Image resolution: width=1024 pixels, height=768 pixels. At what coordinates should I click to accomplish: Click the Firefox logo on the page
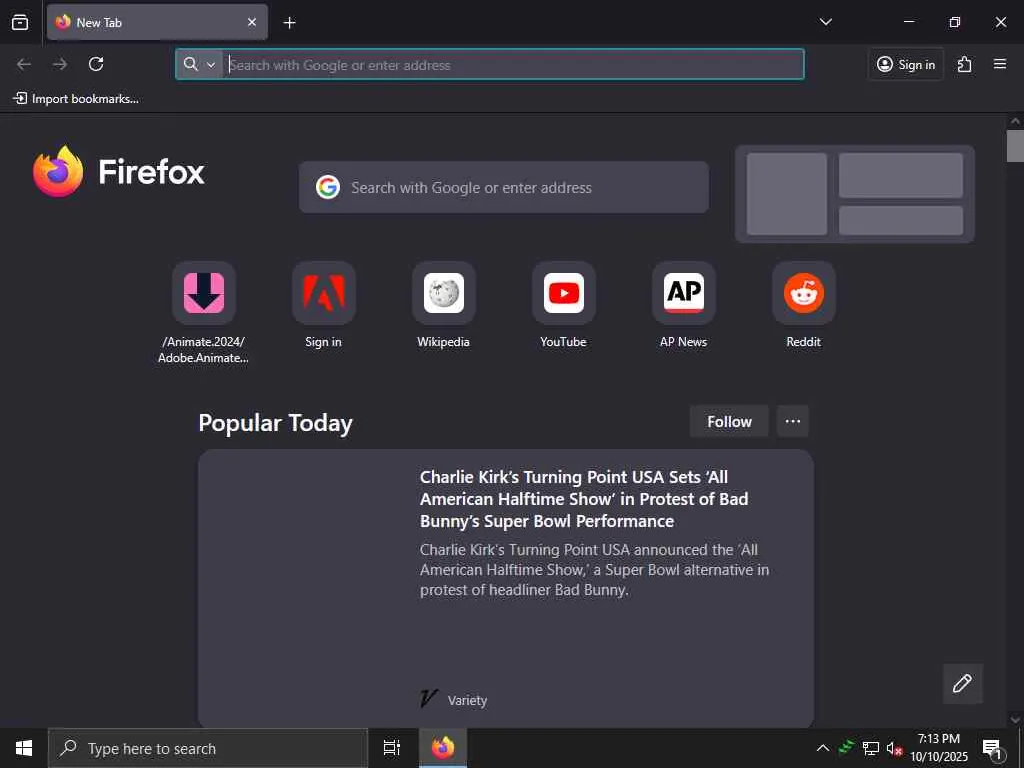pos(119,172)
